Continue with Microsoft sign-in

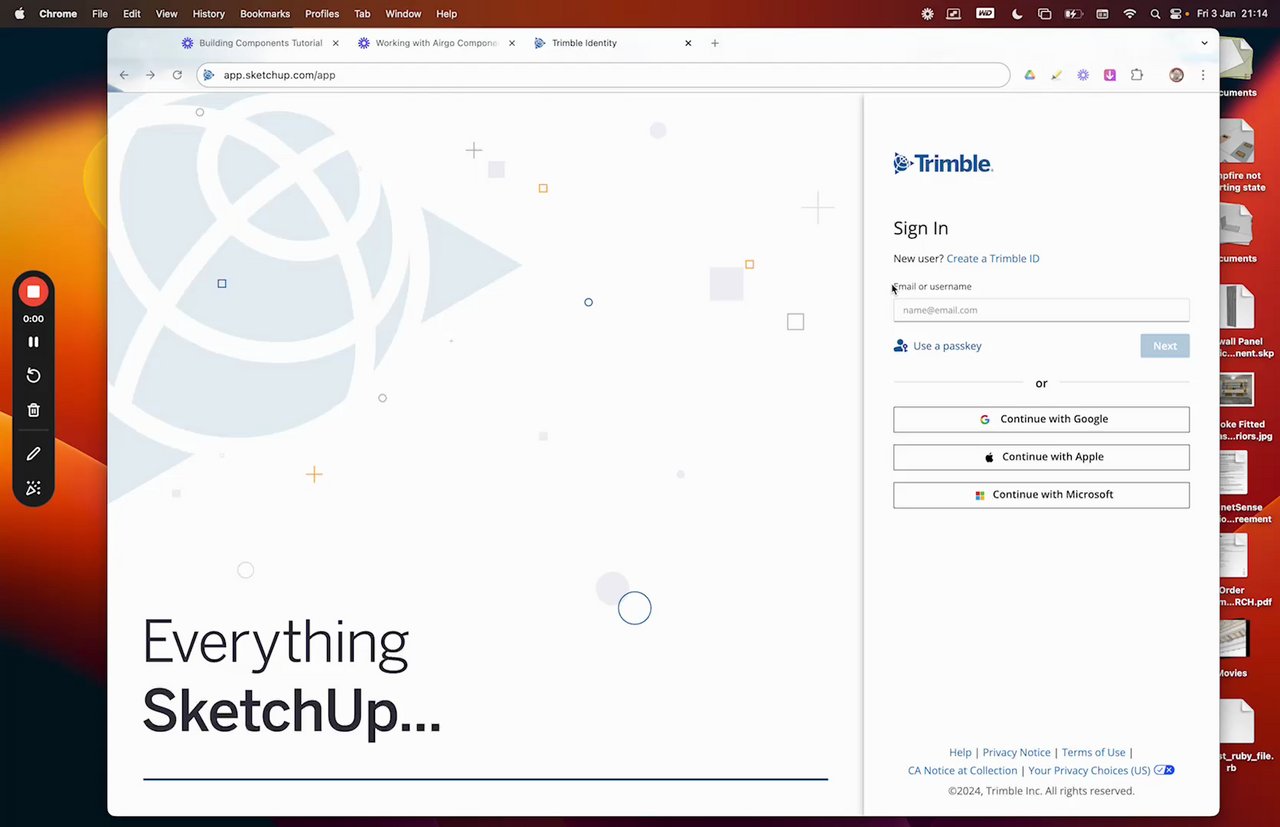[1041, 495]
